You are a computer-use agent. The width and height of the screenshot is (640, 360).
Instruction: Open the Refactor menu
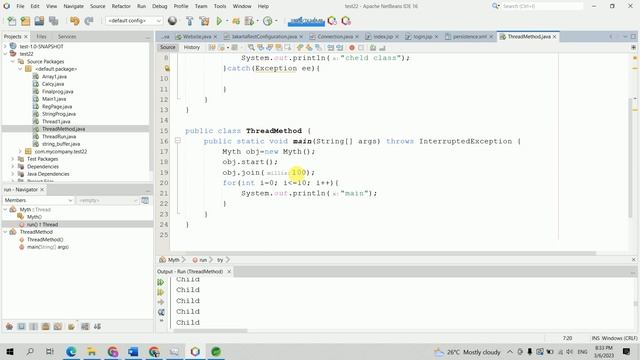tap(121, 6)
